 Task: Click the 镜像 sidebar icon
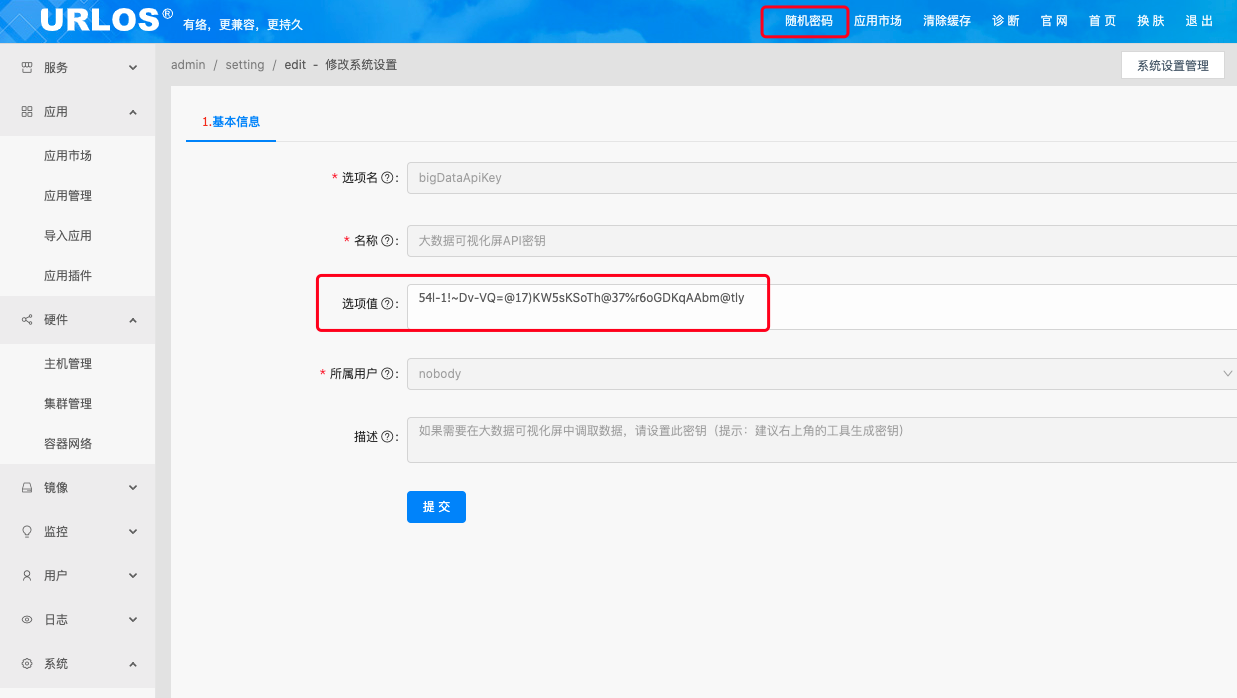pos(27,488)
